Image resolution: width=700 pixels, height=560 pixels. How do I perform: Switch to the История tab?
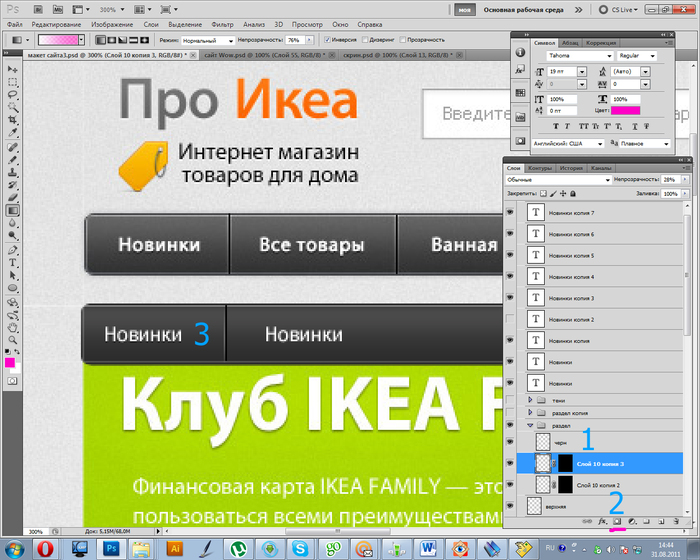(571, 168)
